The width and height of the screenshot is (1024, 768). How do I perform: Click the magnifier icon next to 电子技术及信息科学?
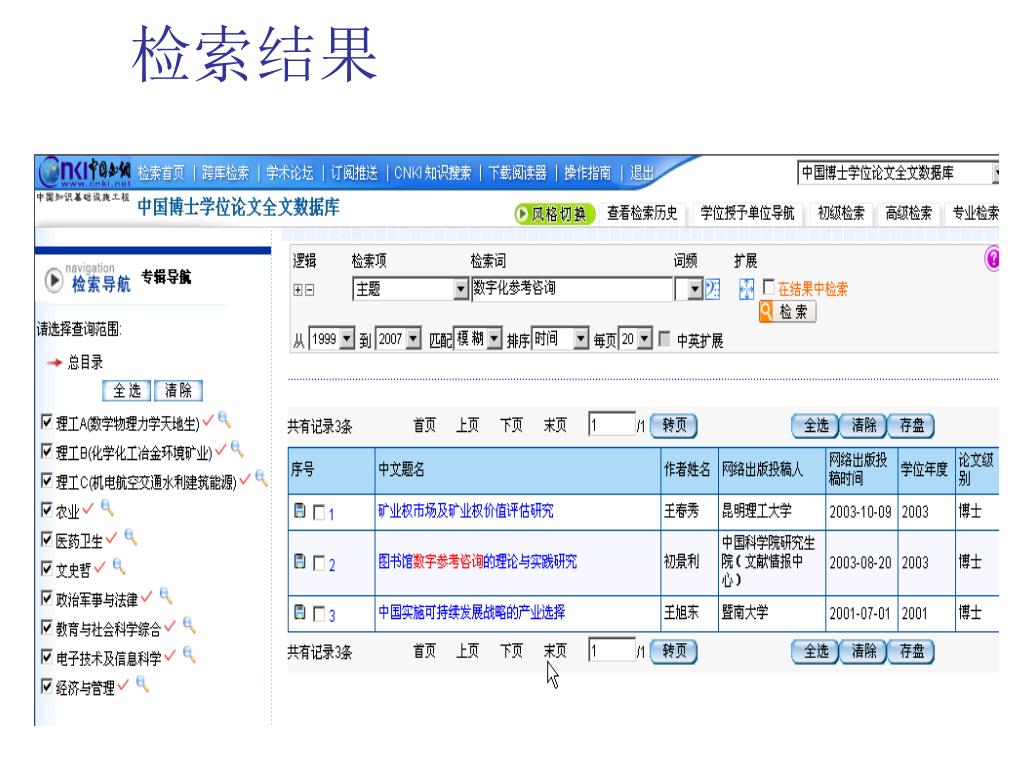[189, 654]
